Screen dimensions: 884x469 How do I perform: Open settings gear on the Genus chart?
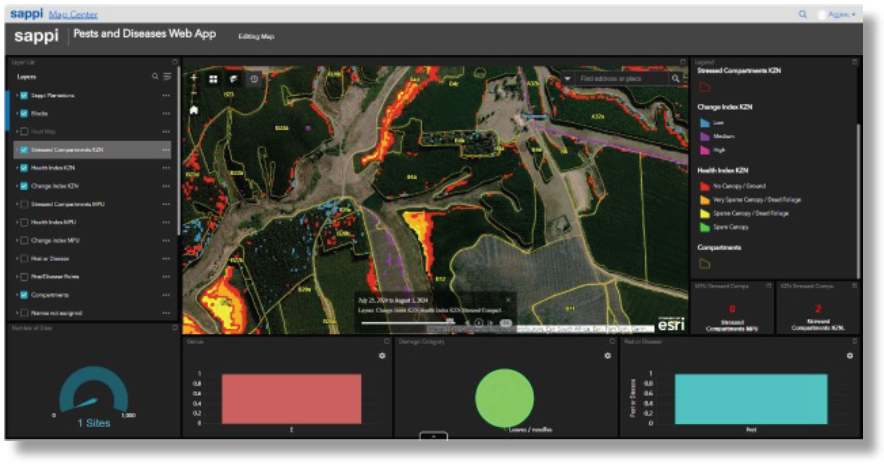382,356
